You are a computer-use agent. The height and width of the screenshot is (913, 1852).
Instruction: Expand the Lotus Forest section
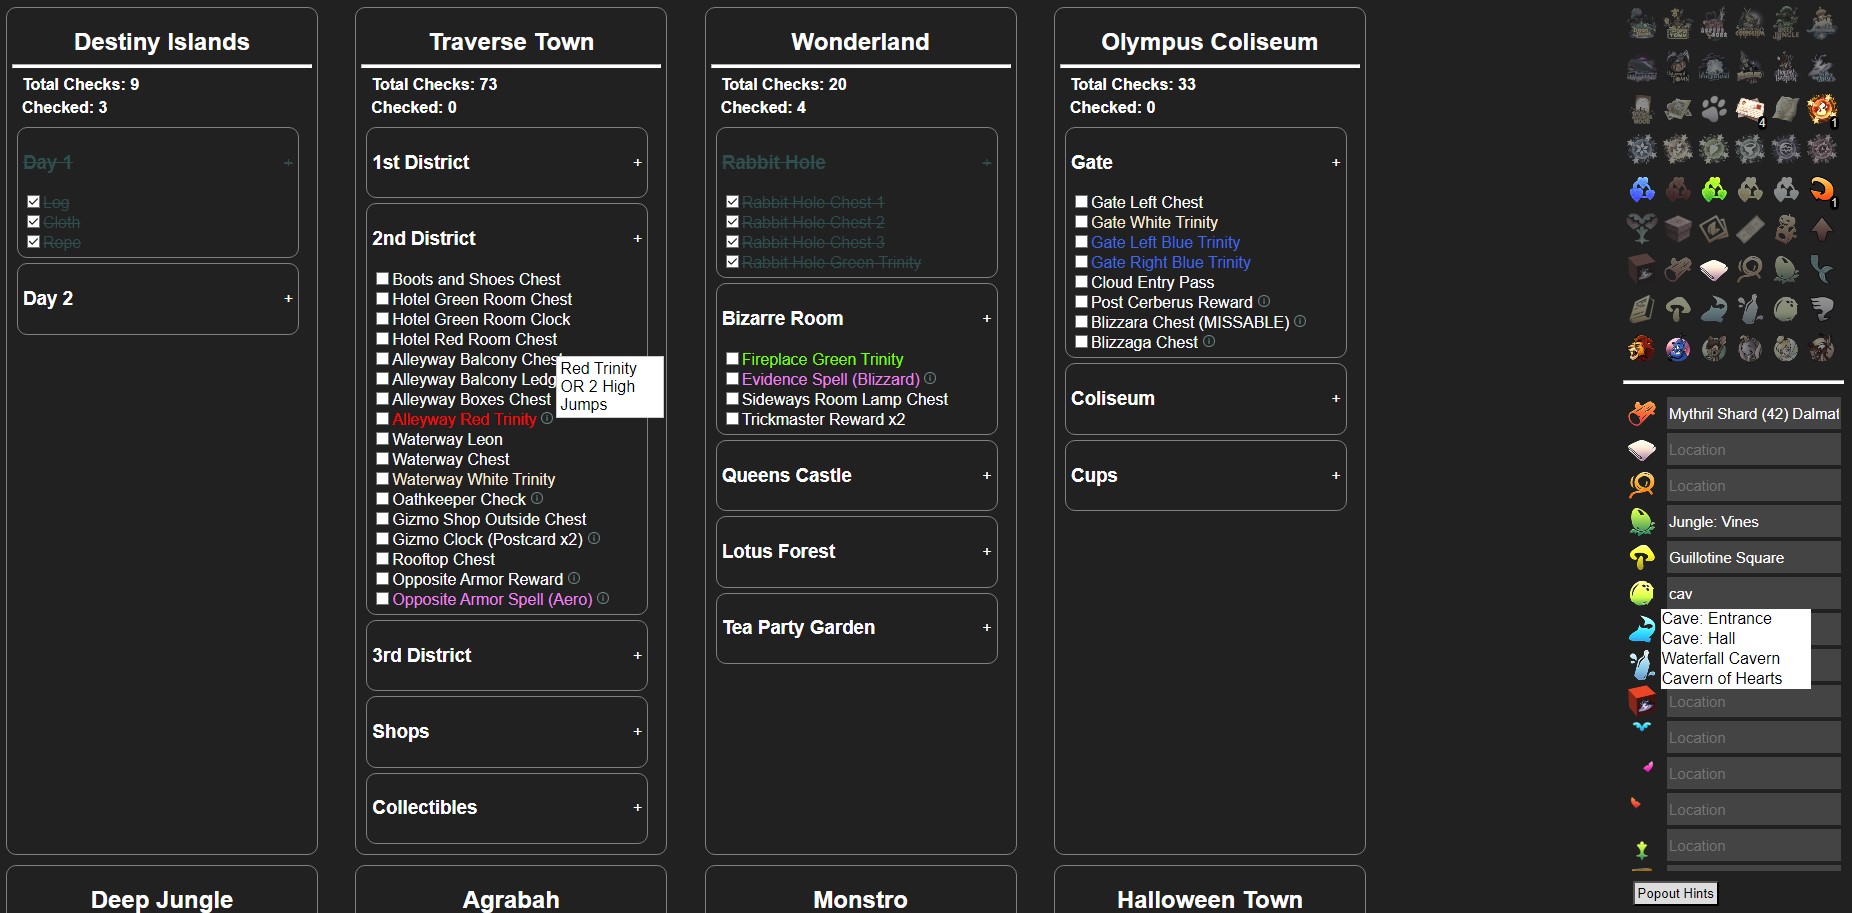click(986, 551)
